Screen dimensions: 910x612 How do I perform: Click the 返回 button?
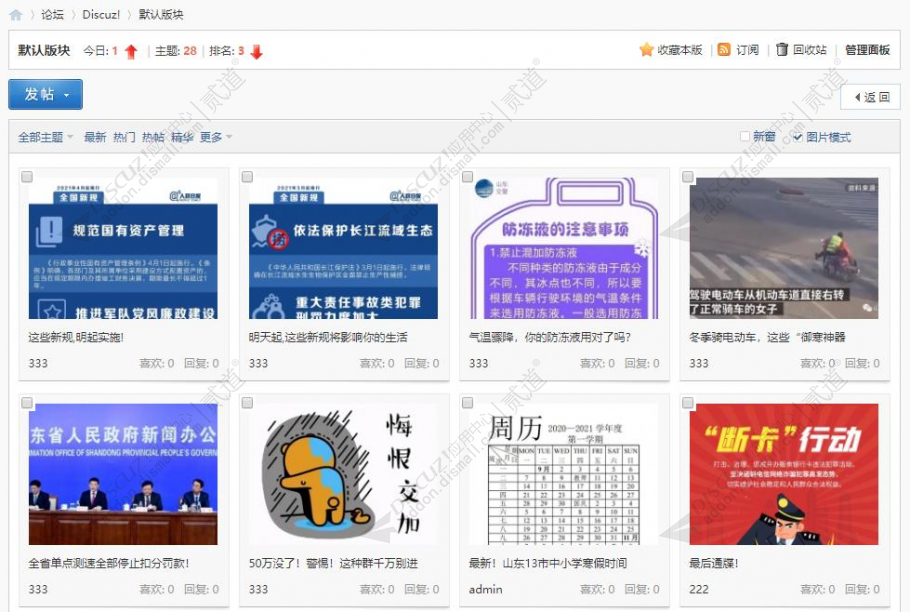870,97
